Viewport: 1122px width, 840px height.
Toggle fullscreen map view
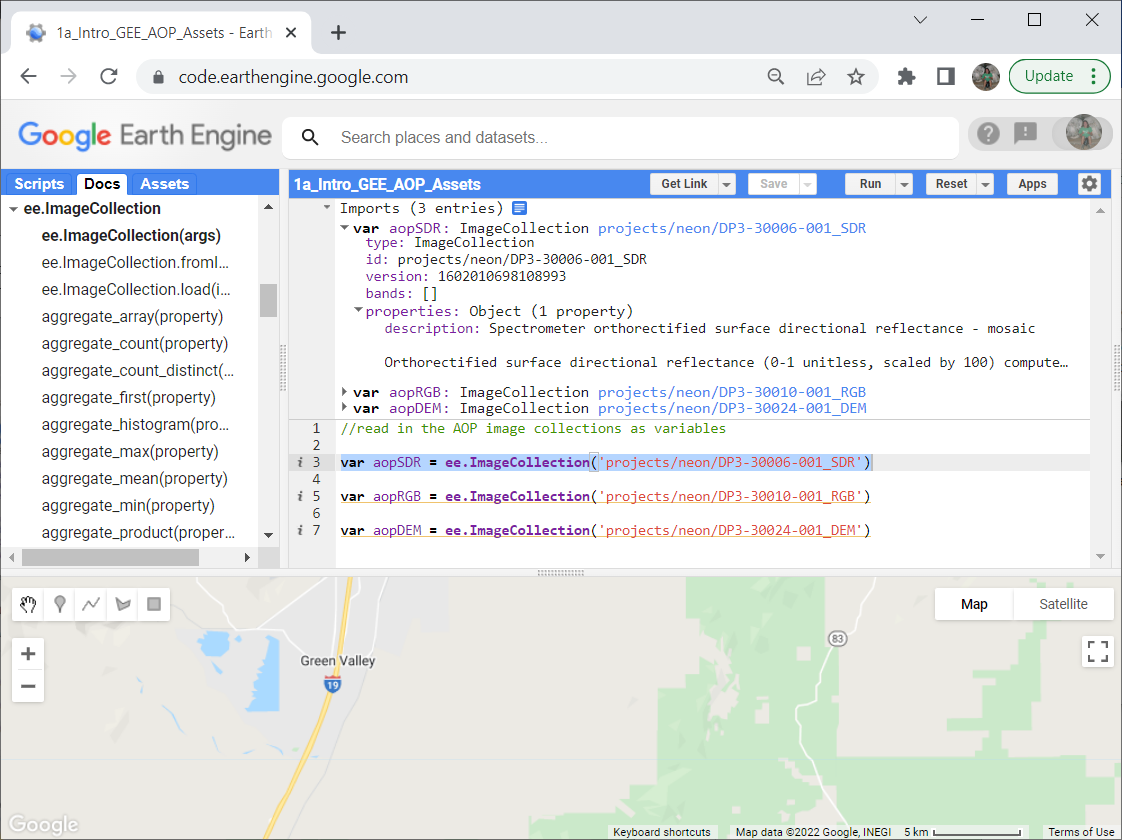tap(1098, 652)
